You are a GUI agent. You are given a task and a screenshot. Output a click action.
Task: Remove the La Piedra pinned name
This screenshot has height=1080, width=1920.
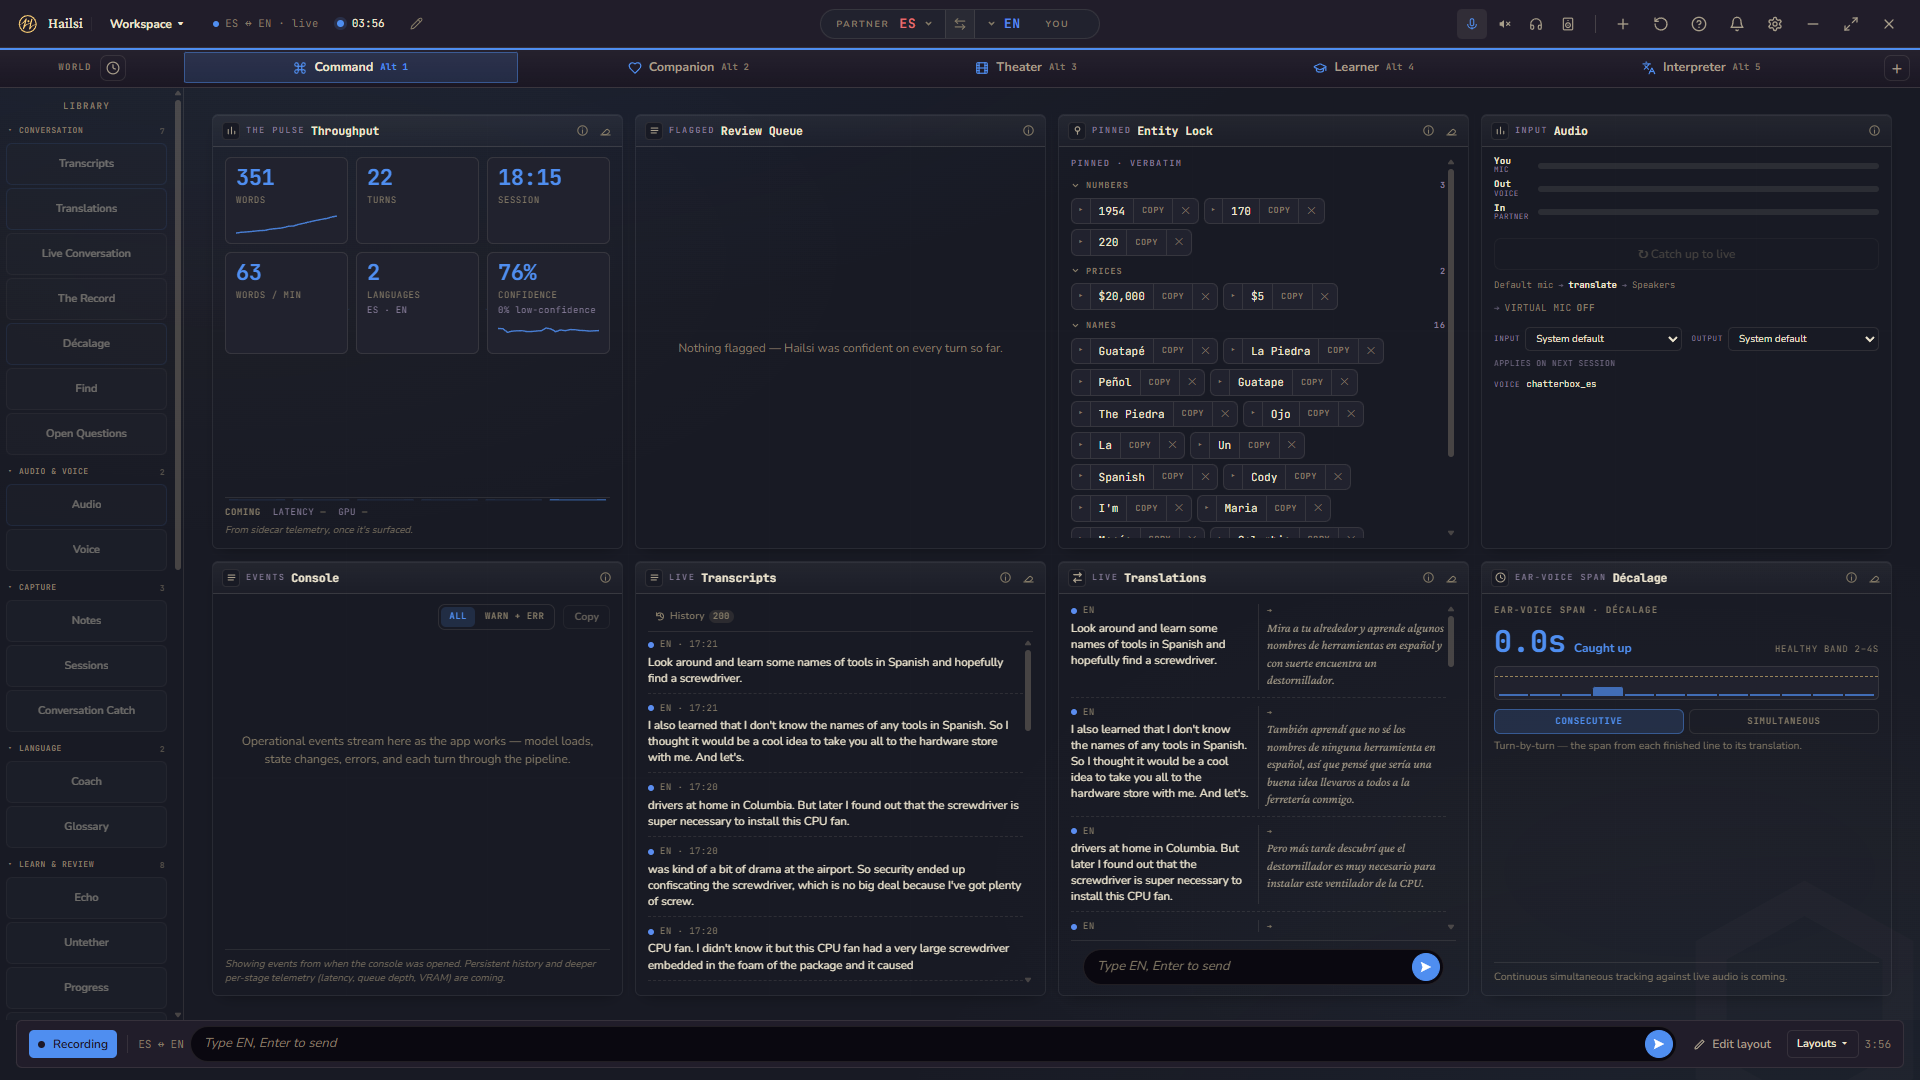[x=1371, y=351]
